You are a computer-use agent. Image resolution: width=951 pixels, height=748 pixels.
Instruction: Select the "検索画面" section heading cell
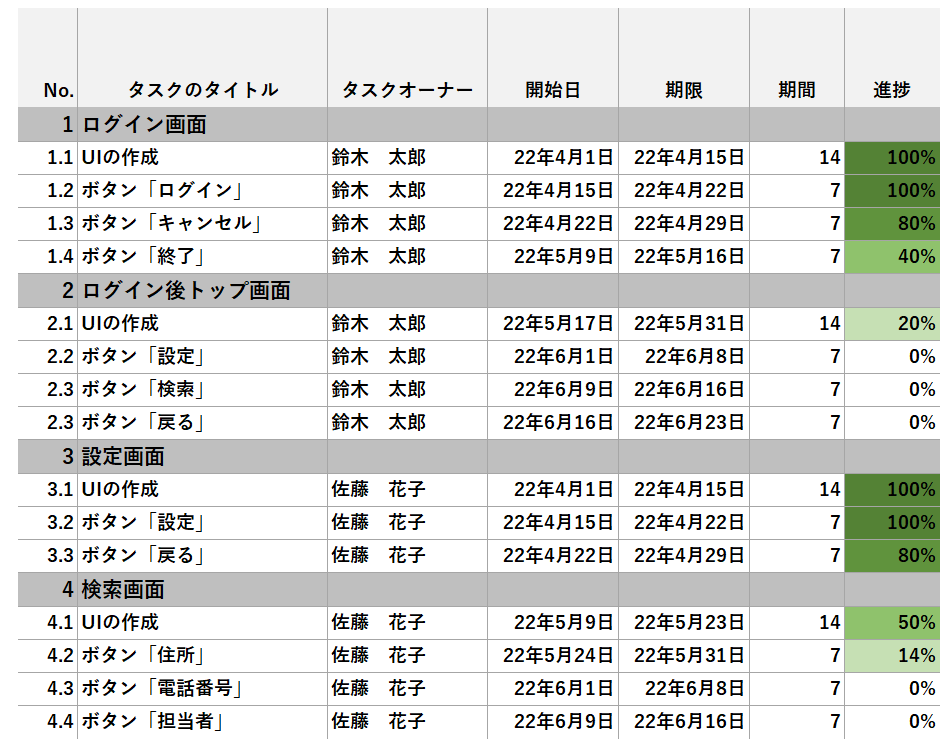point(123,589)
